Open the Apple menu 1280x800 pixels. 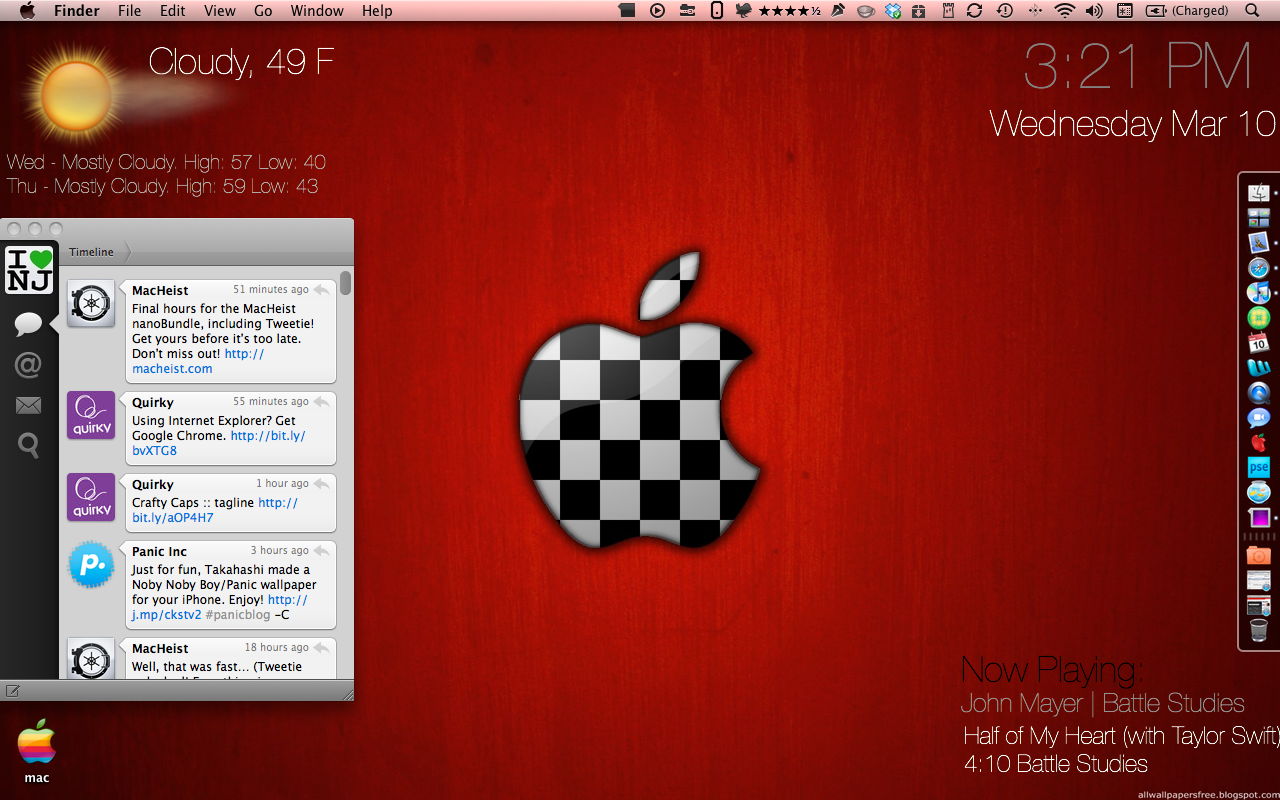27,11
